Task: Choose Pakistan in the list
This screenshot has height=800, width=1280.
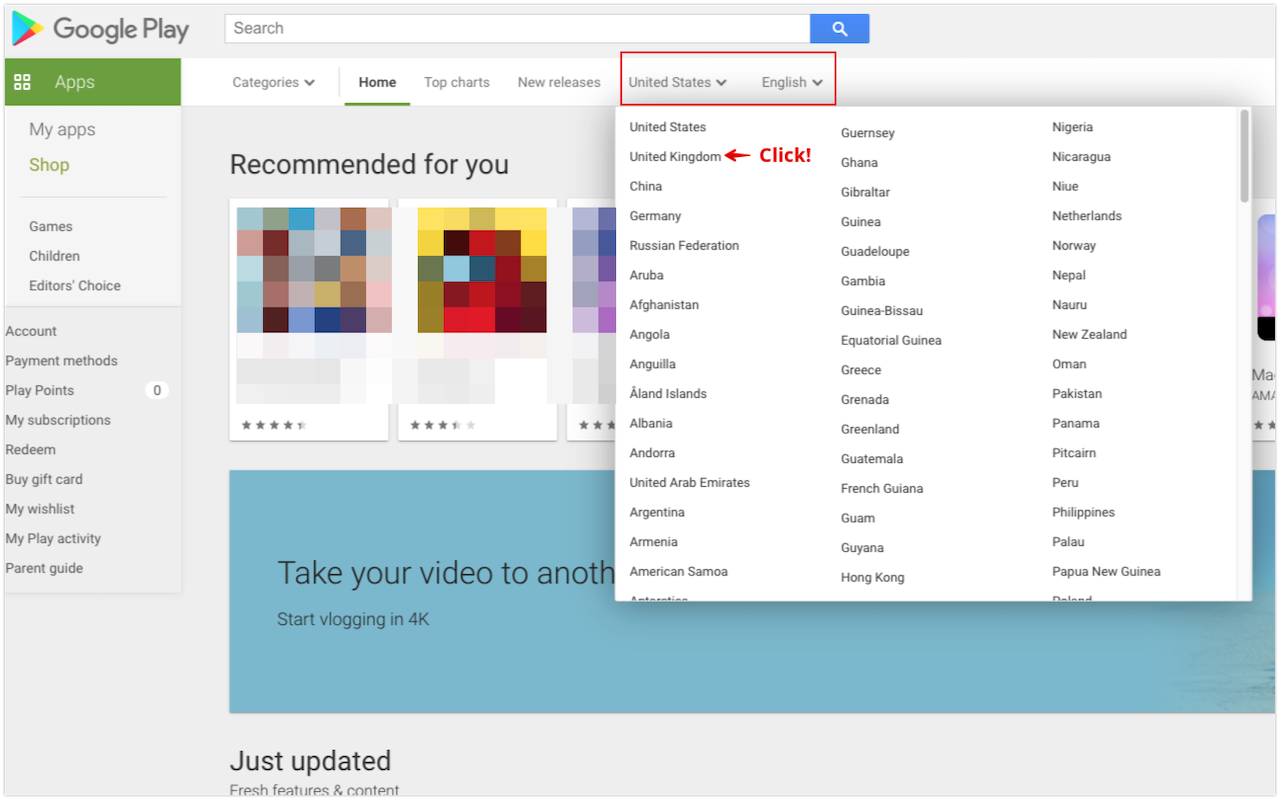Action: click(1077, 393)
